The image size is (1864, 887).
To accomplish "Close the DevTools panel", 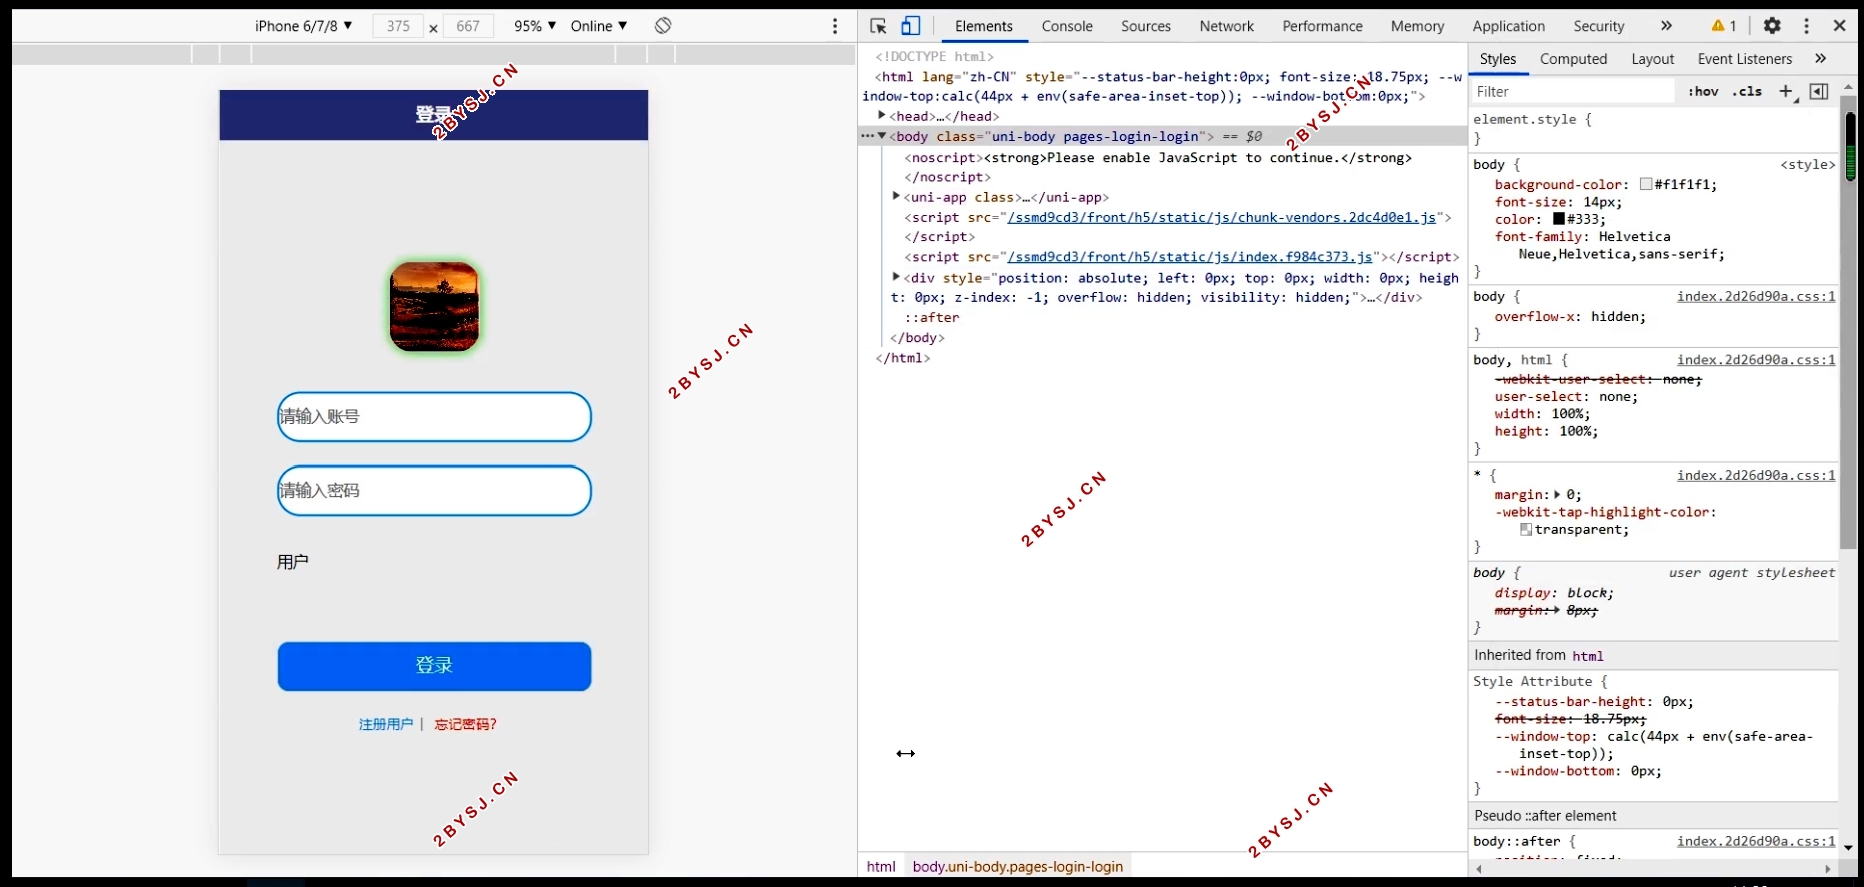I will coord(1839,26).
